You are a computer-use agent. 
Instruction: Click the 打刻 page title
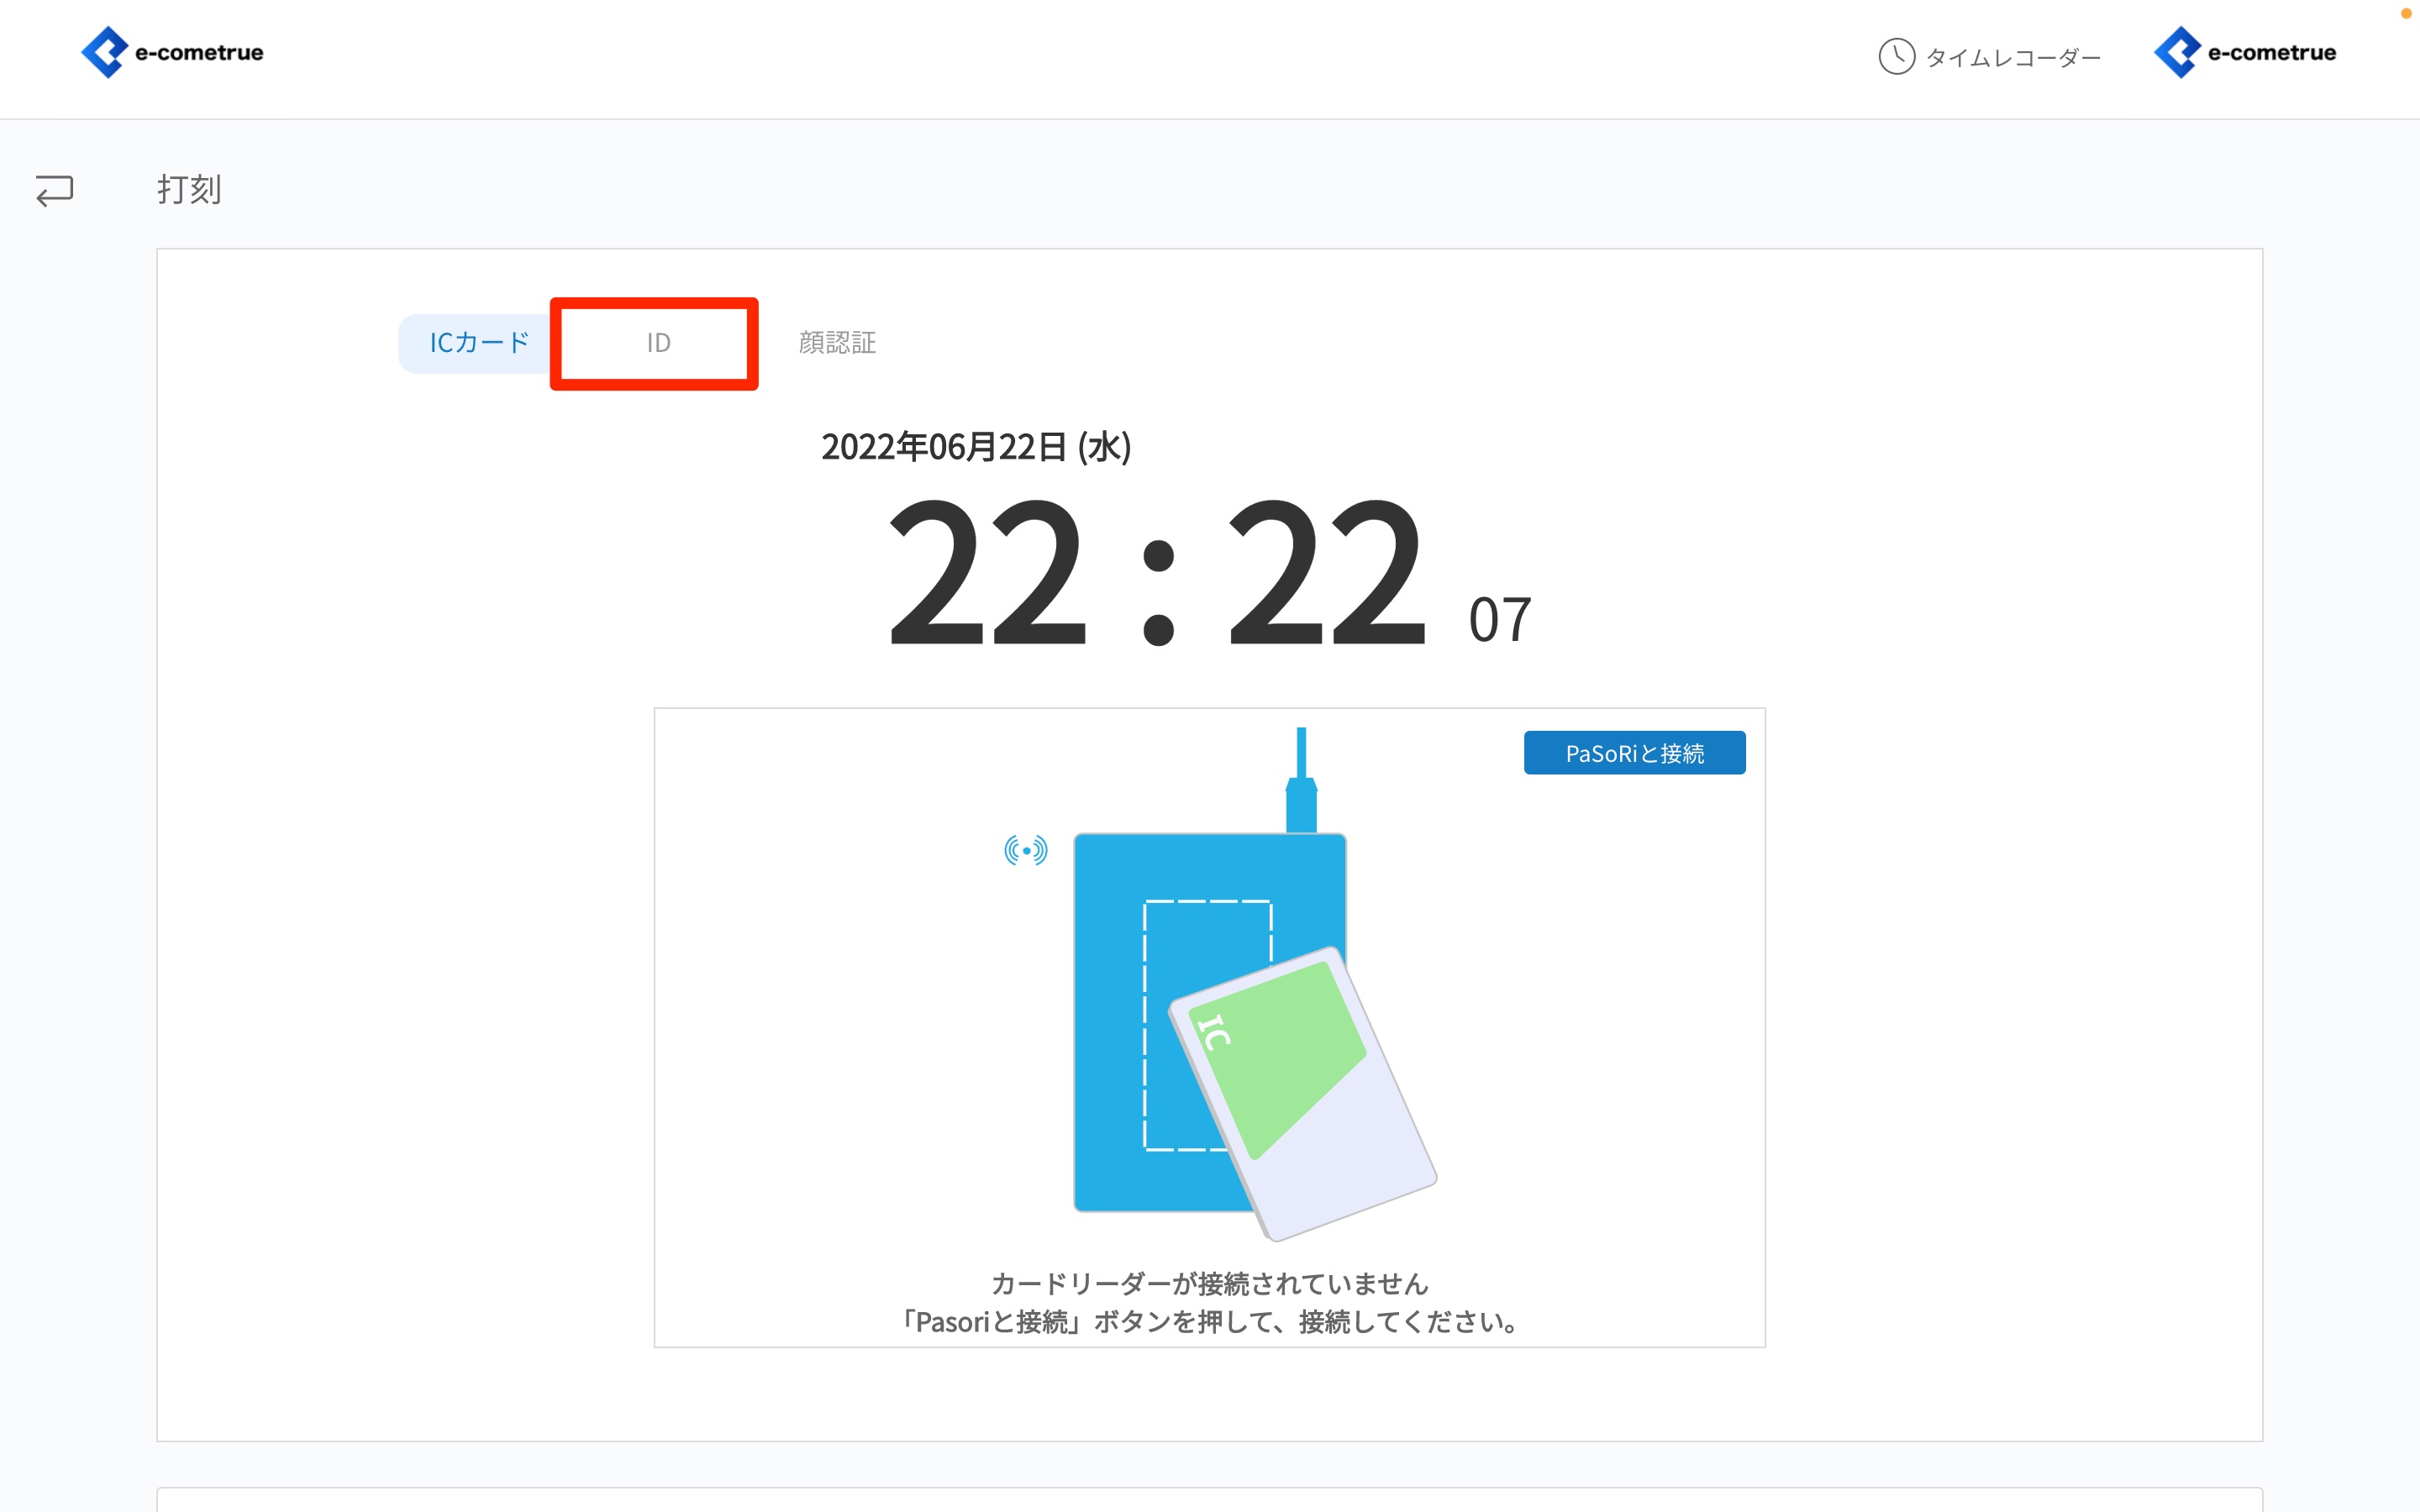(189, 190)
